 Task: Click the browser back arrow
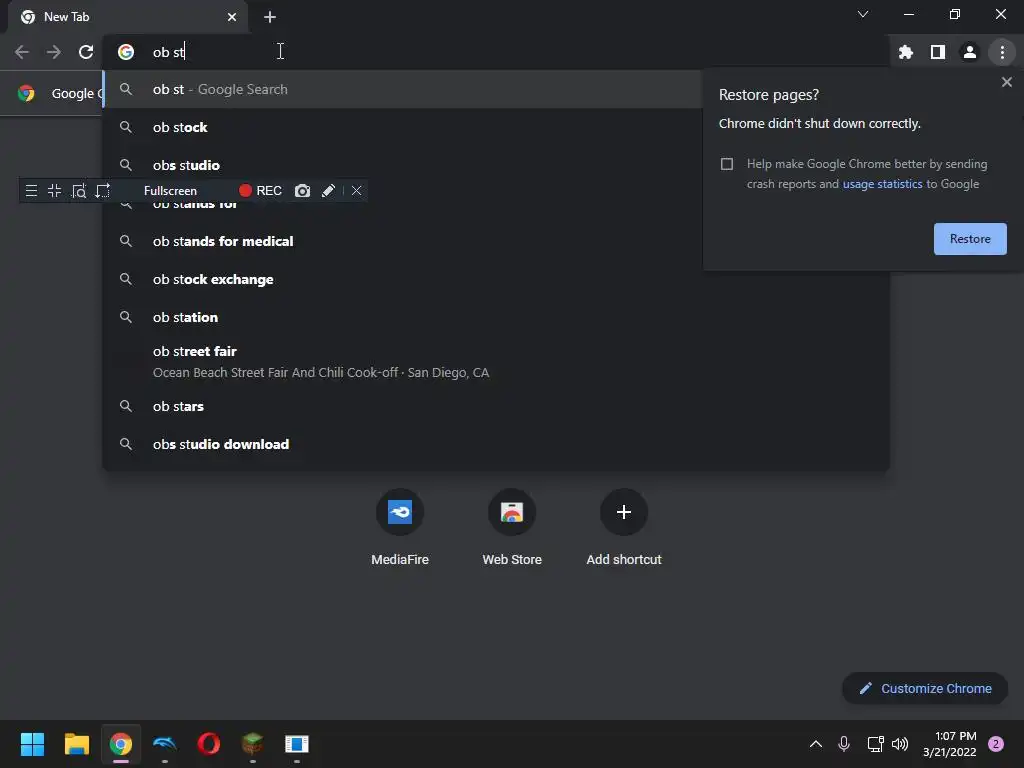22,52
